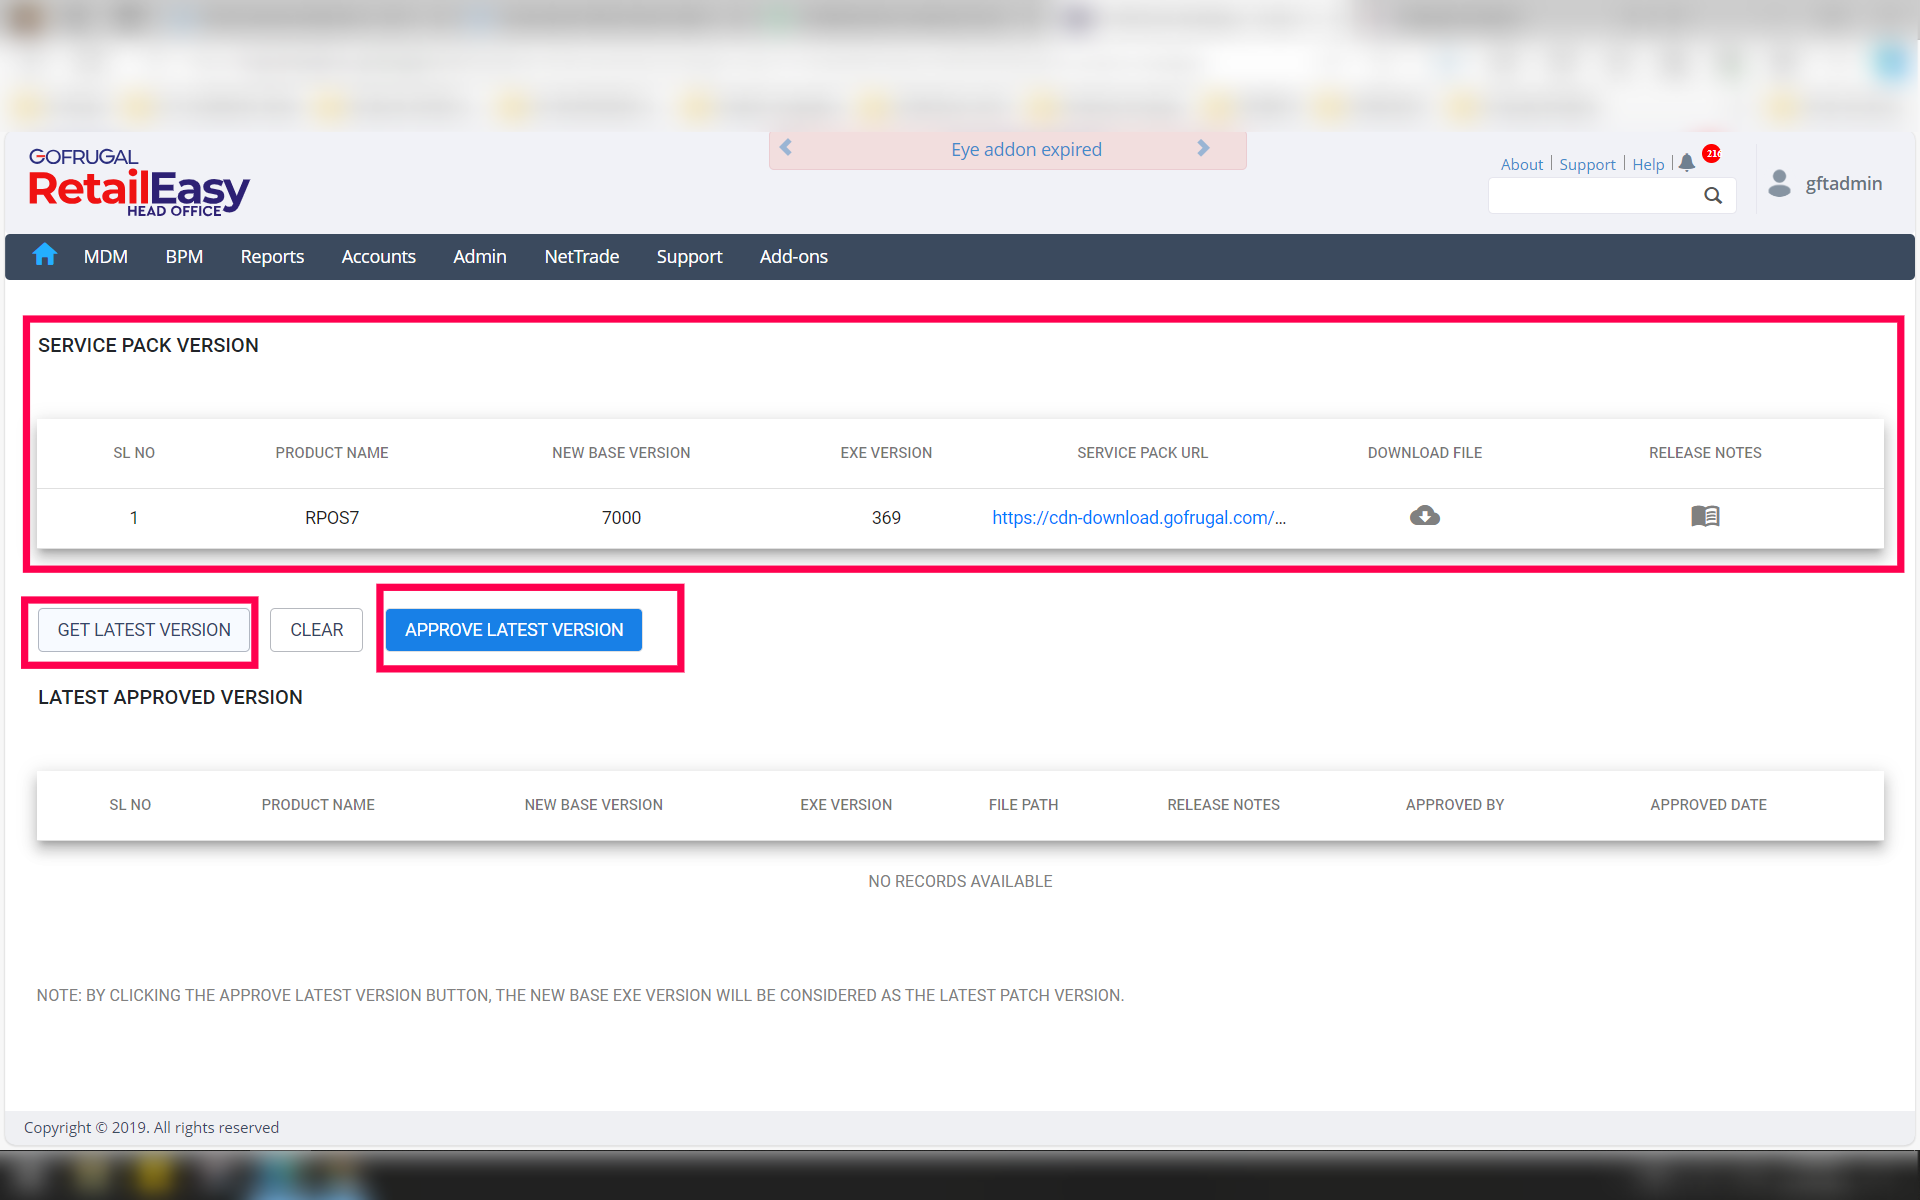
Task: Open the cdn-download.gofrugal.com service pack URL
Action: (x=1138, y=518)
